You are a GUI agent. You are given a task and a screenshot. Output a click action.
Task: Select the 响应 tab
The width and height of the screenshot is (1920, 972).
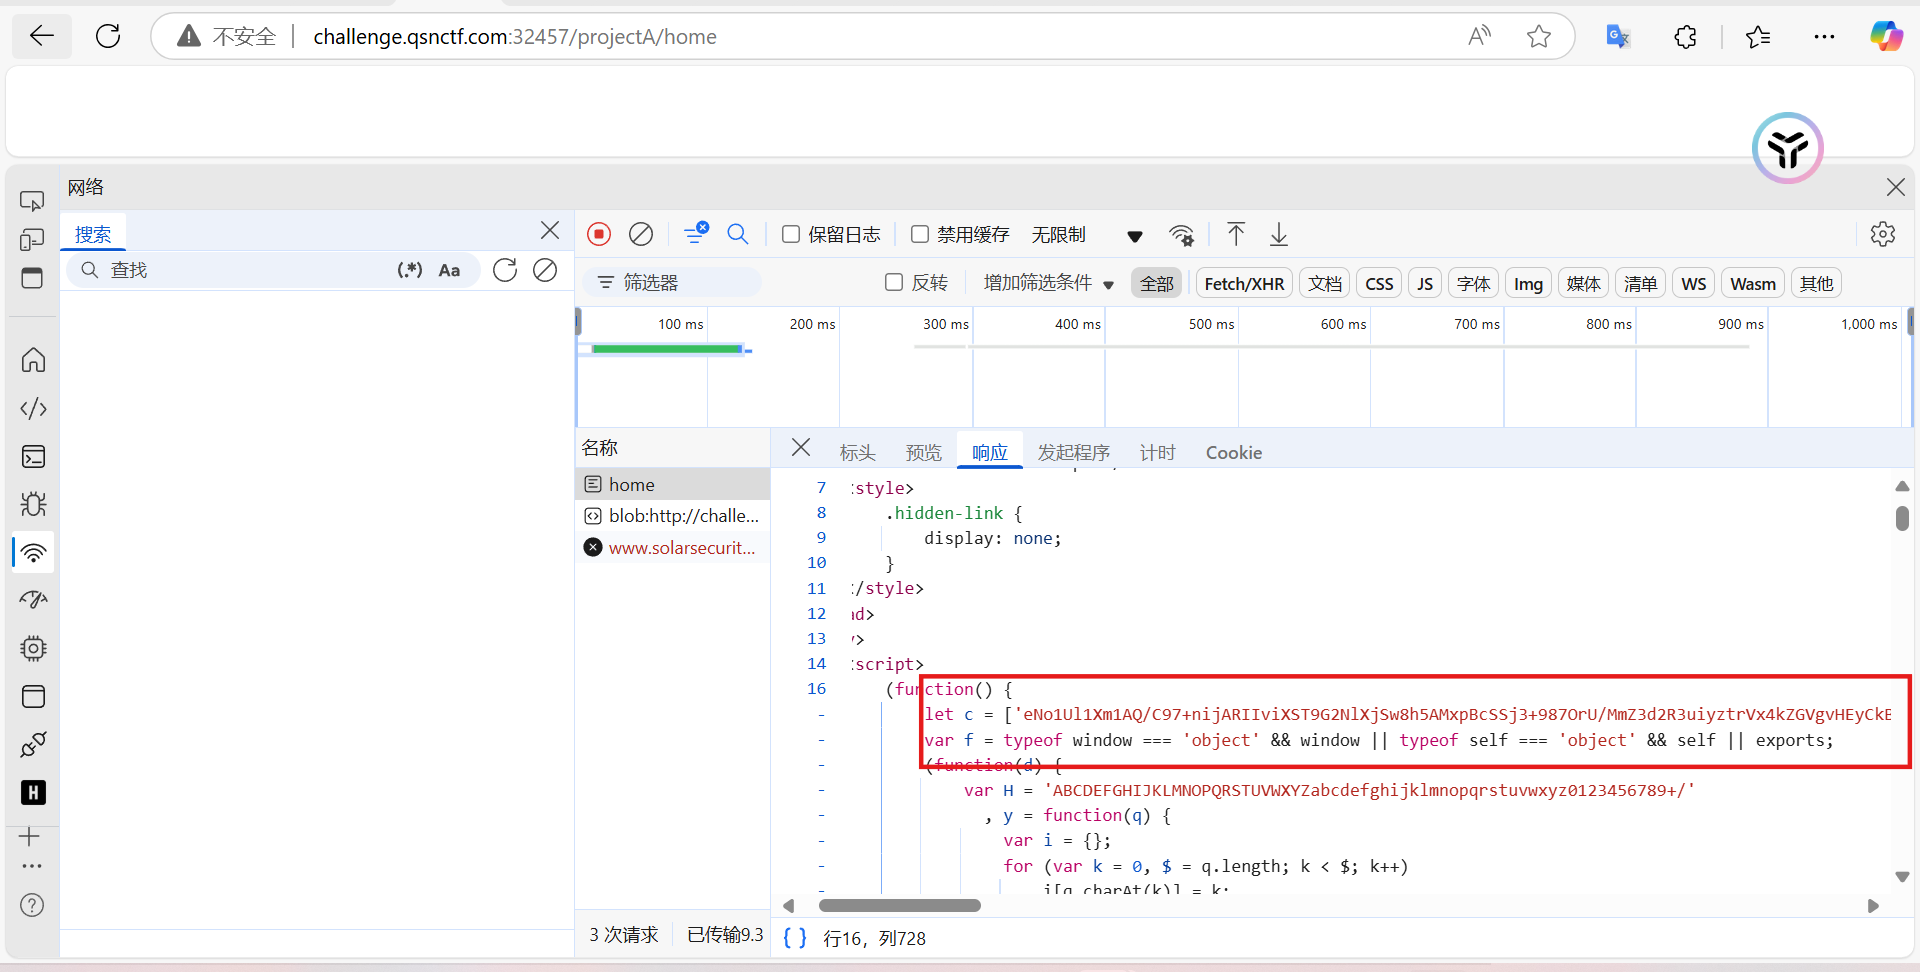pos(990,453)
